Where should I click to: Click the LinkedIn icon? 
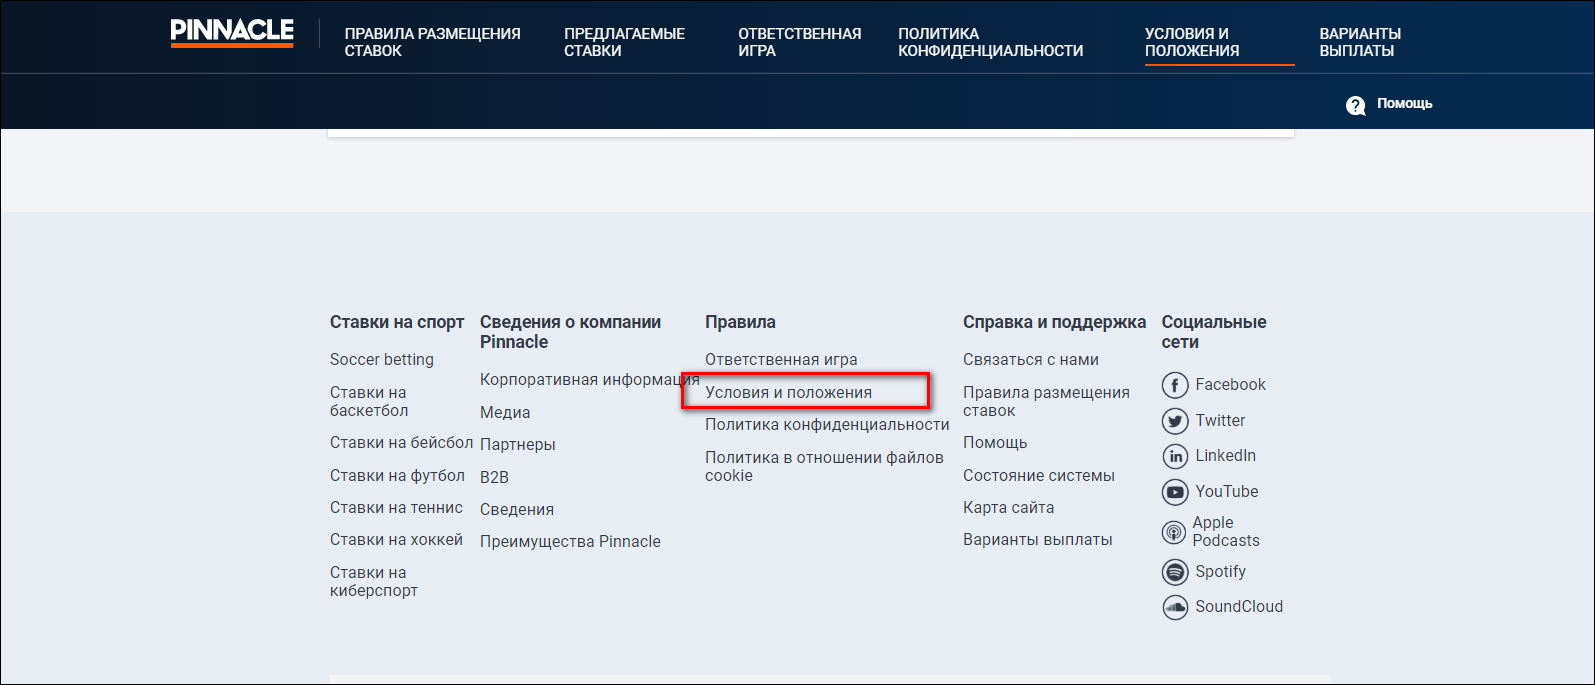click(1175, 456)
